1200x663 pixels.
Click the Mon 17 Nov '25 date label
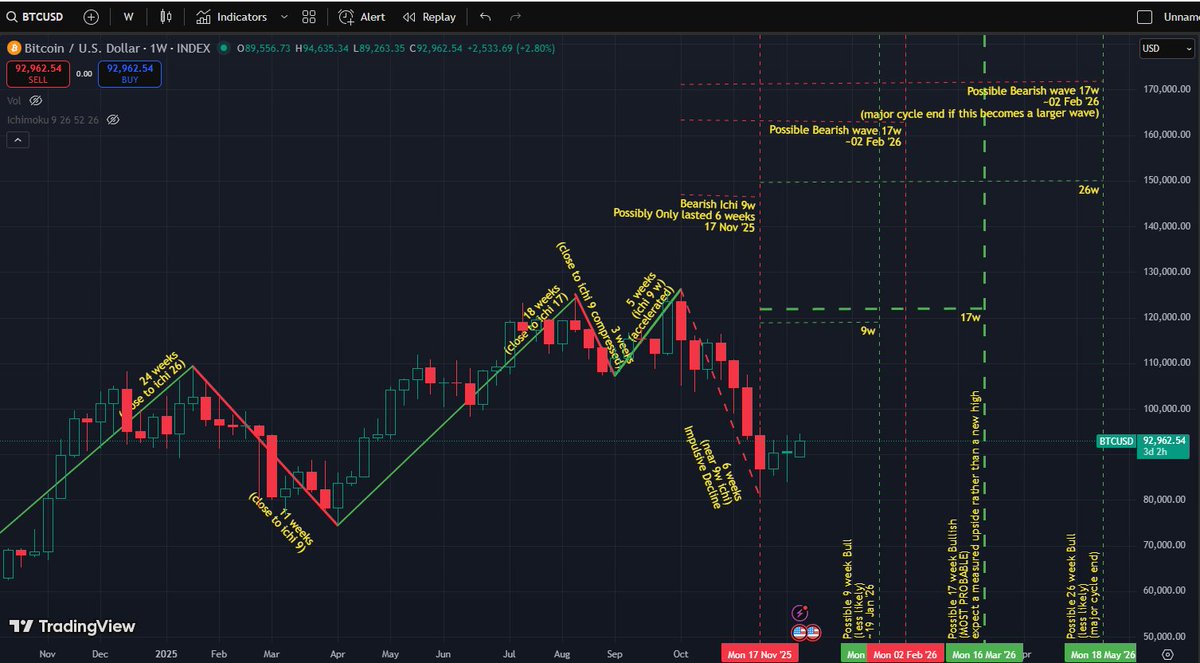click(x=761, y=654)
